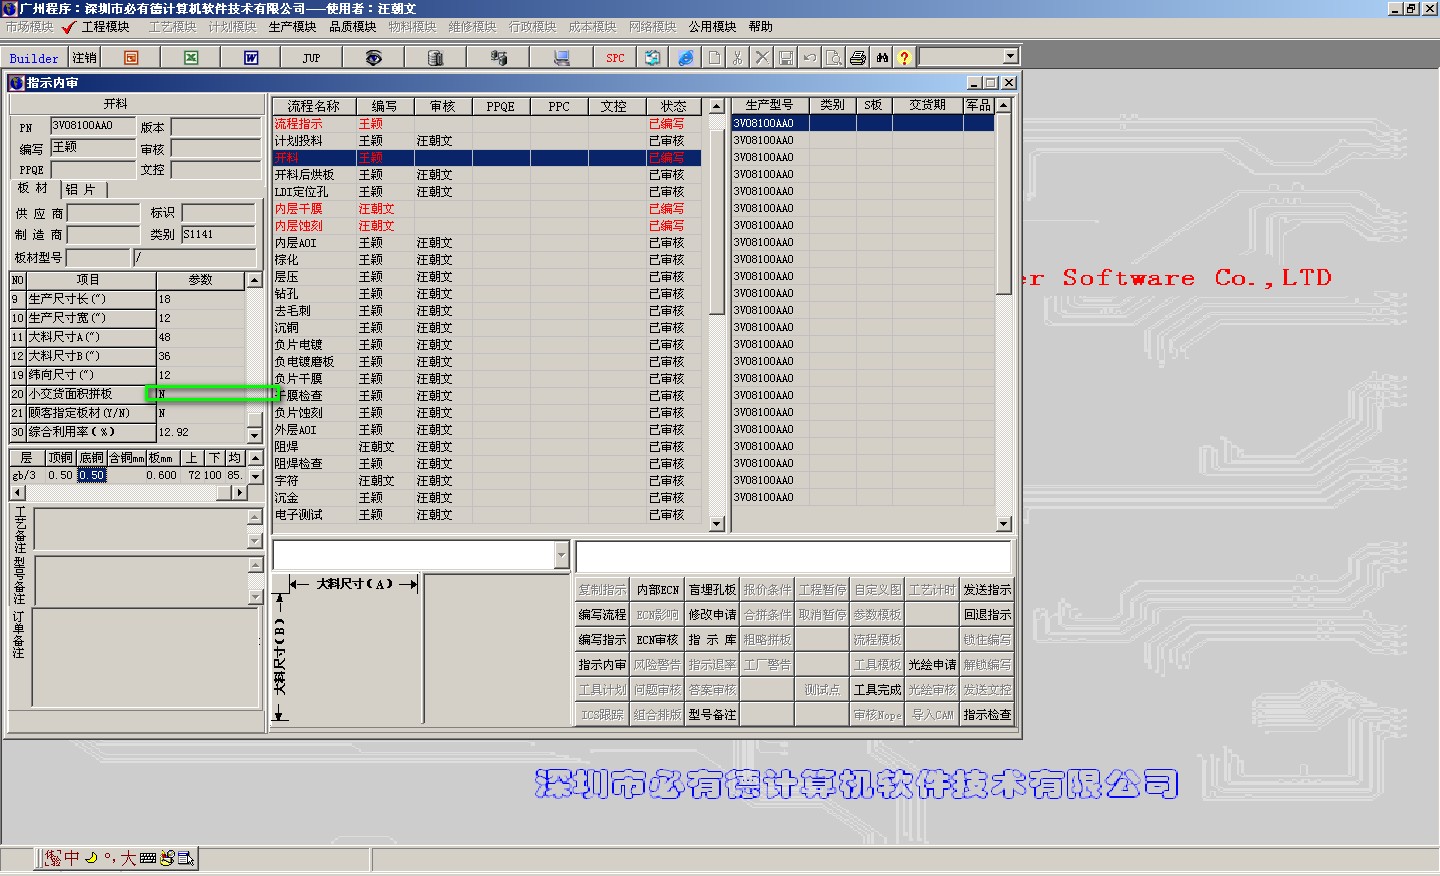This screenshot has height=876, width=1440.
Task: Click the 指示内审 button
Action: pyautogui.click(x=602, y=665)
